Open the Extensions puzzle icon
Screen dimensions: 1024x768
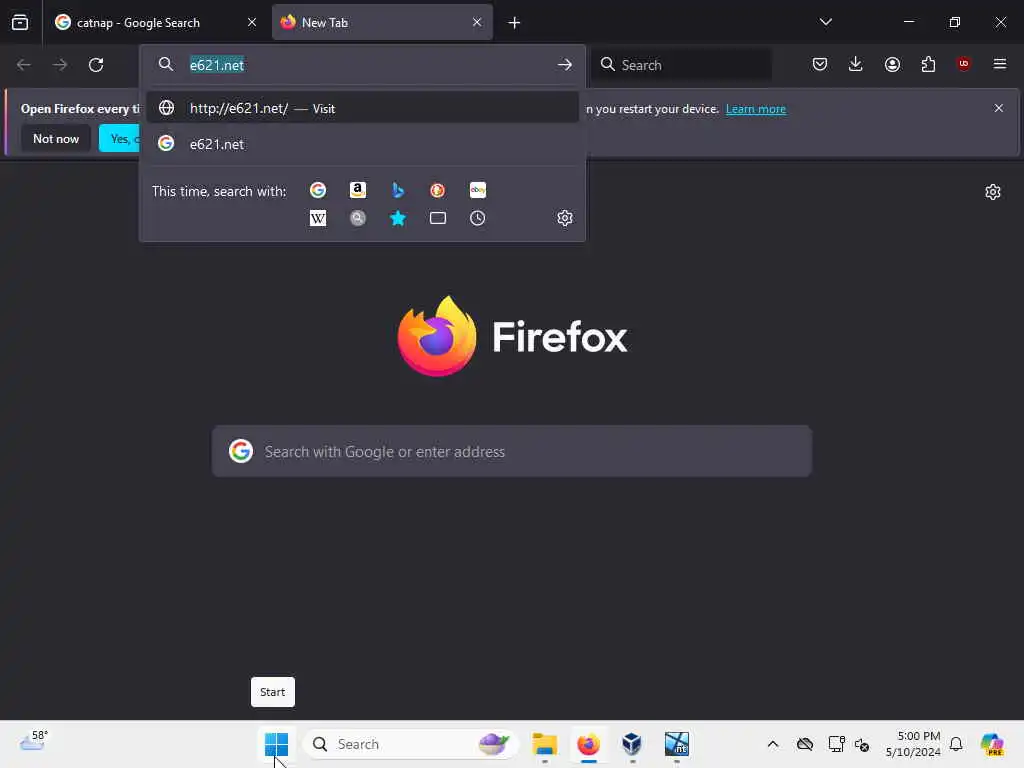[x=928, y=64]
